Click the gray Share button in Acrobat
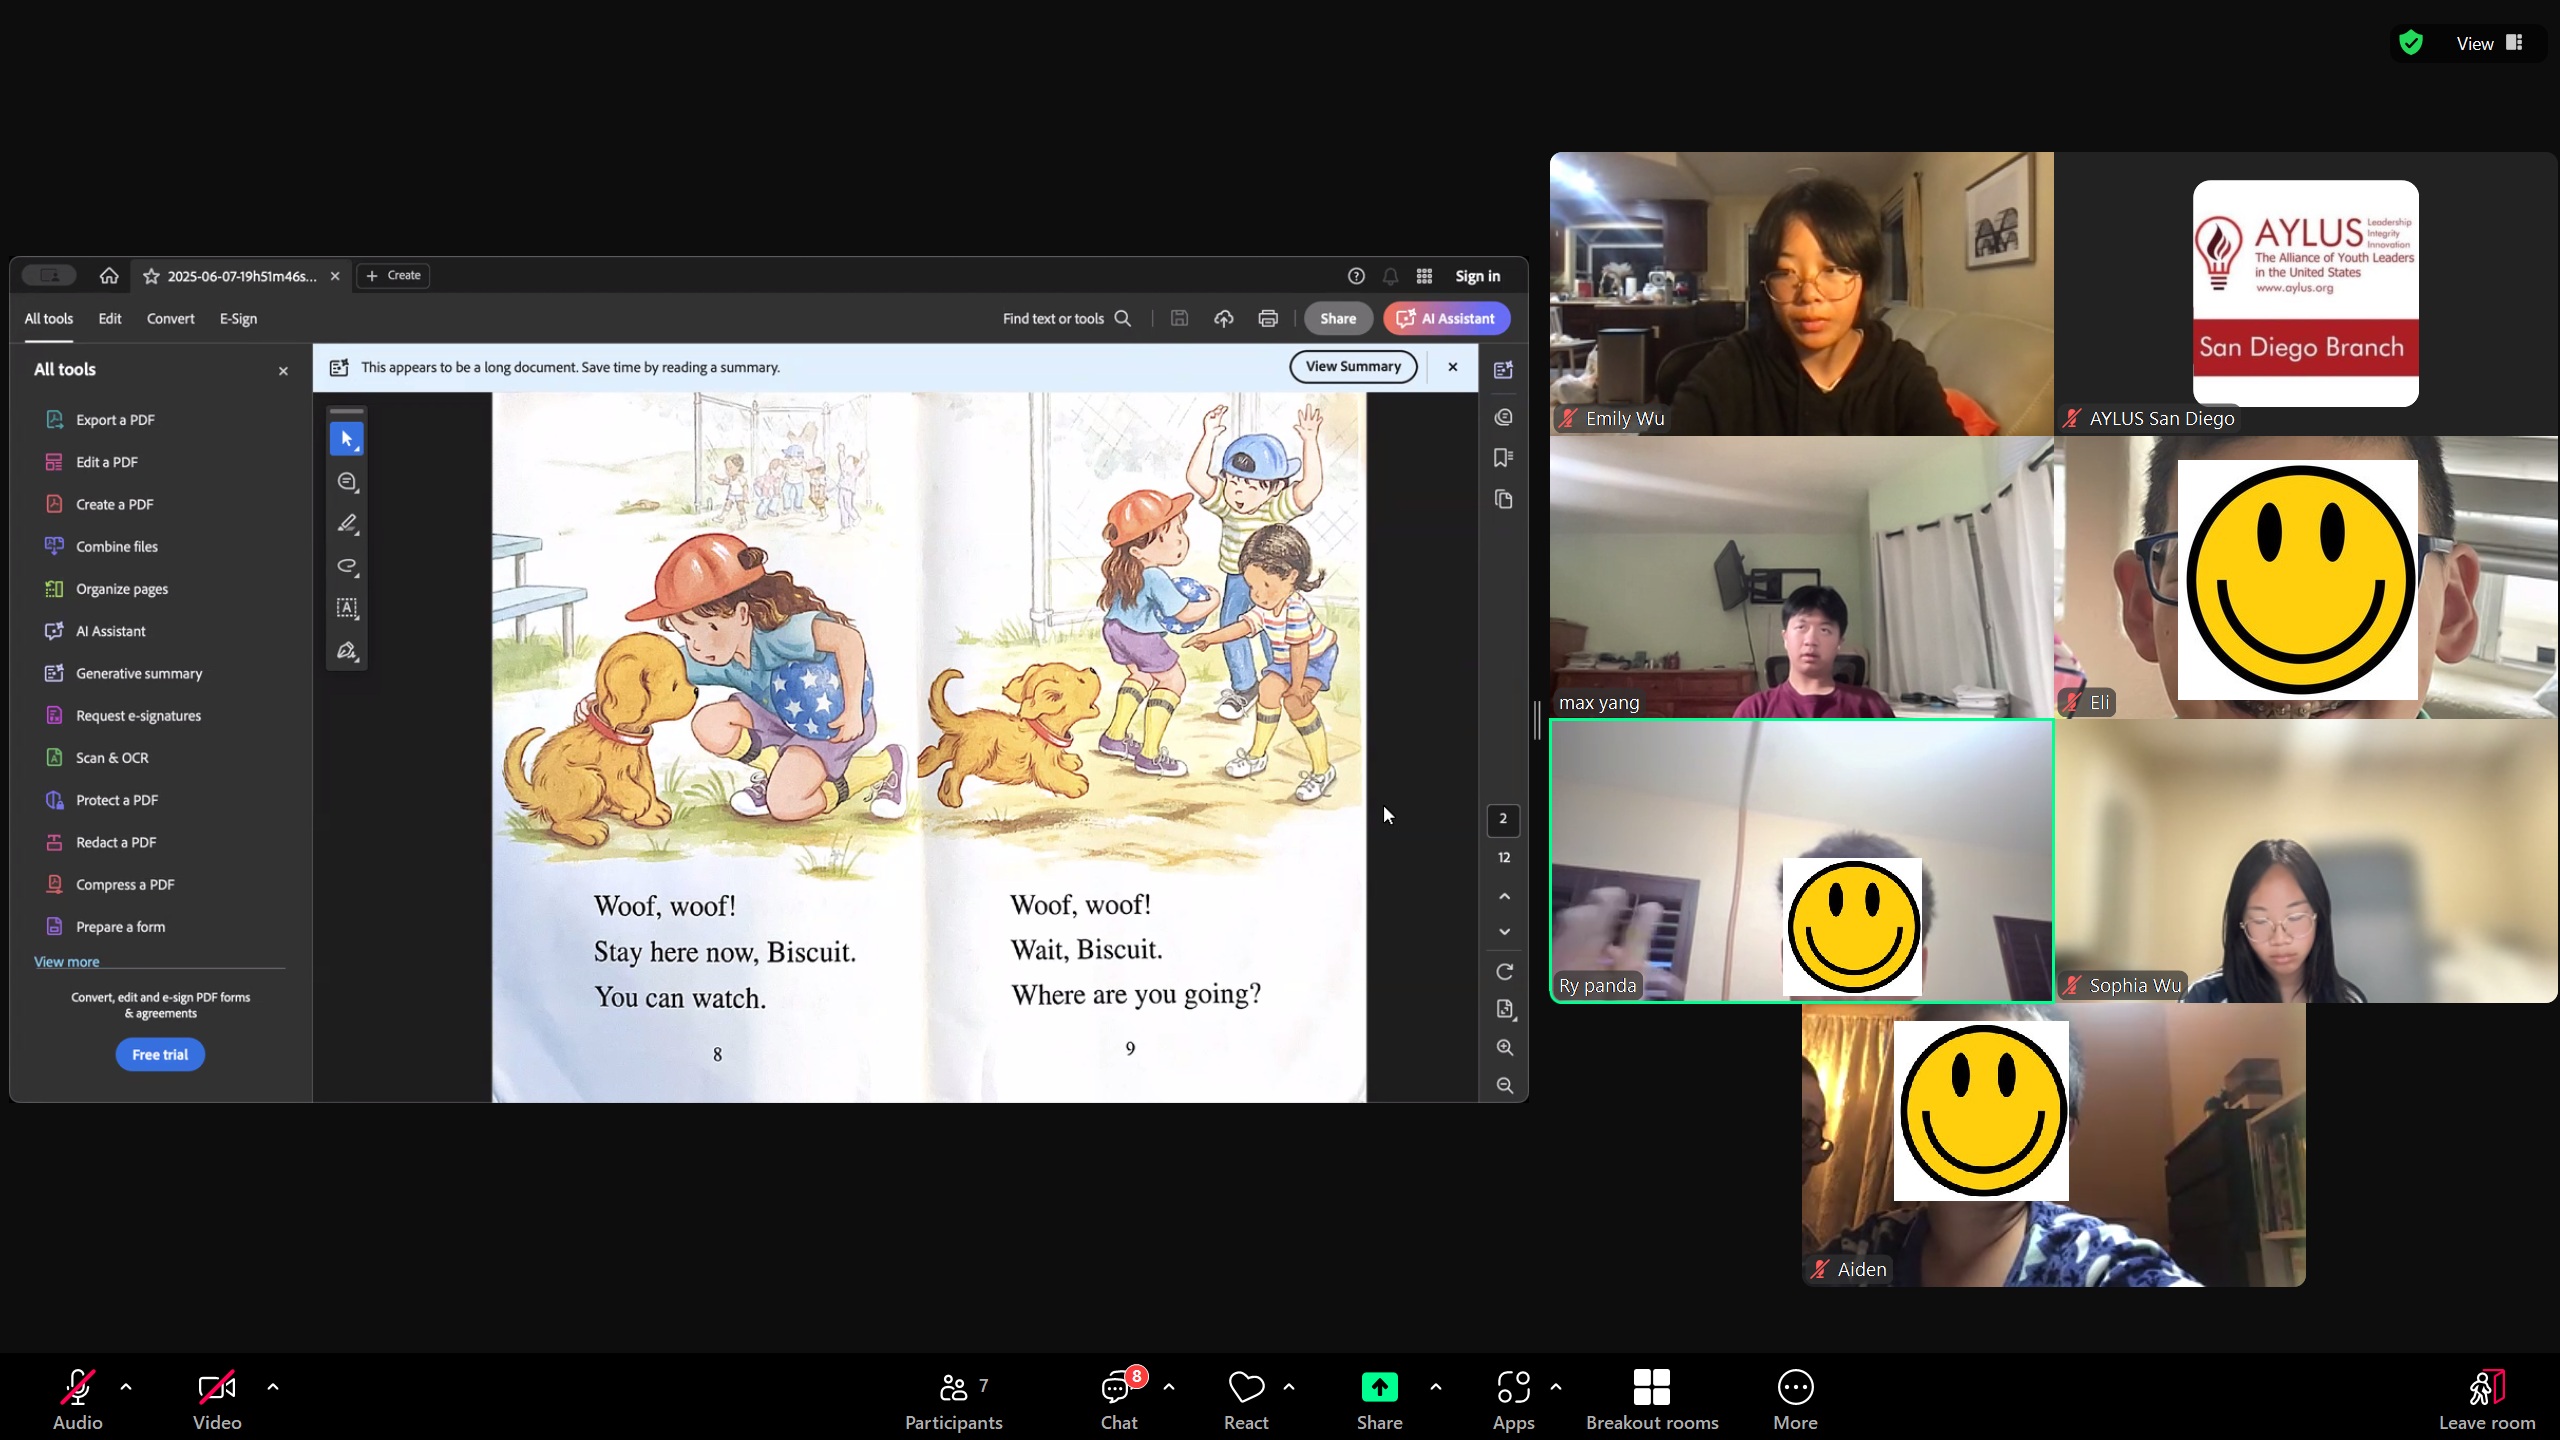This screenshot has height=1440, width=2560. [x=1338, y=318]
